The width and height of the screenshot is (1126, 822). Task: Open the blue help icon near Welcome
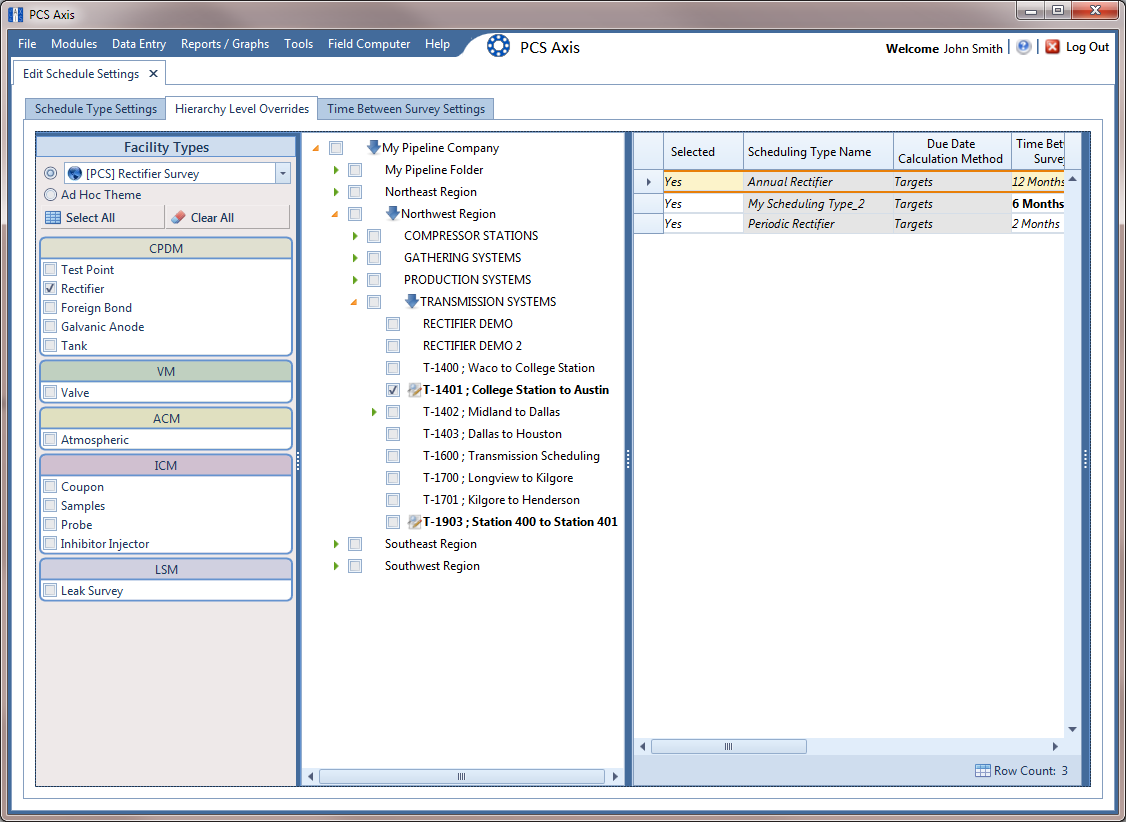[x=1024, y=47]
